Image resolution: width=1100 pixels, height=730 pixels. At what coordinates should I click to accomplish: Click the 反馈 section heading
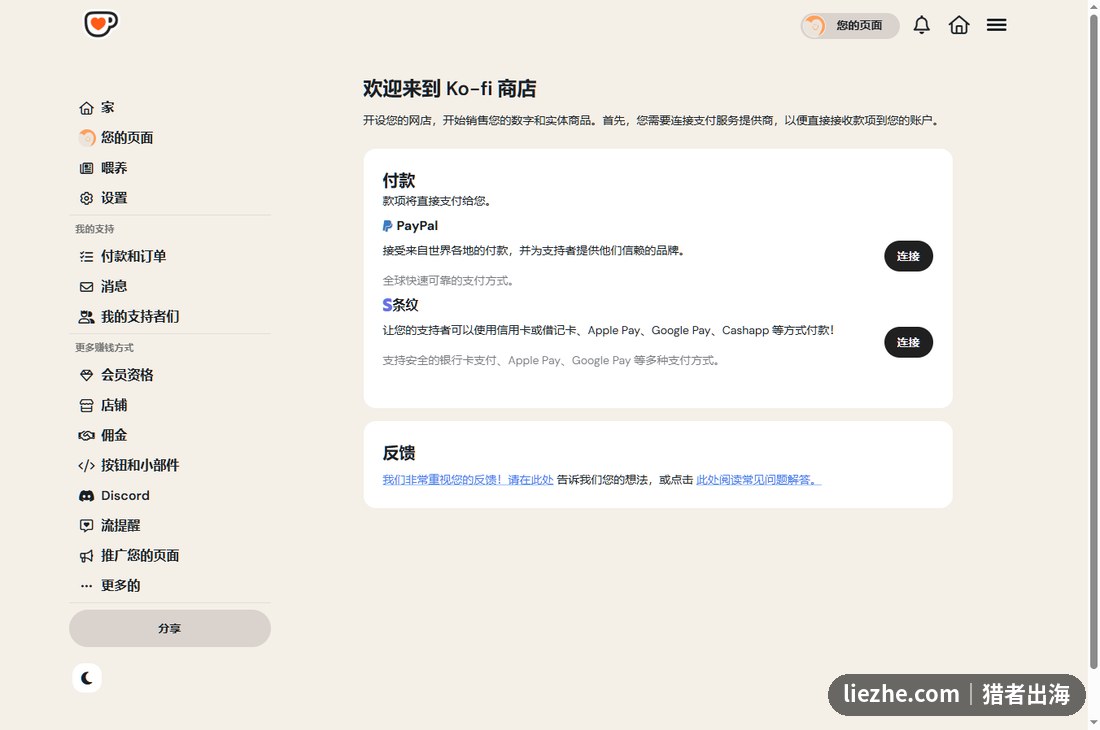(399, 453)
